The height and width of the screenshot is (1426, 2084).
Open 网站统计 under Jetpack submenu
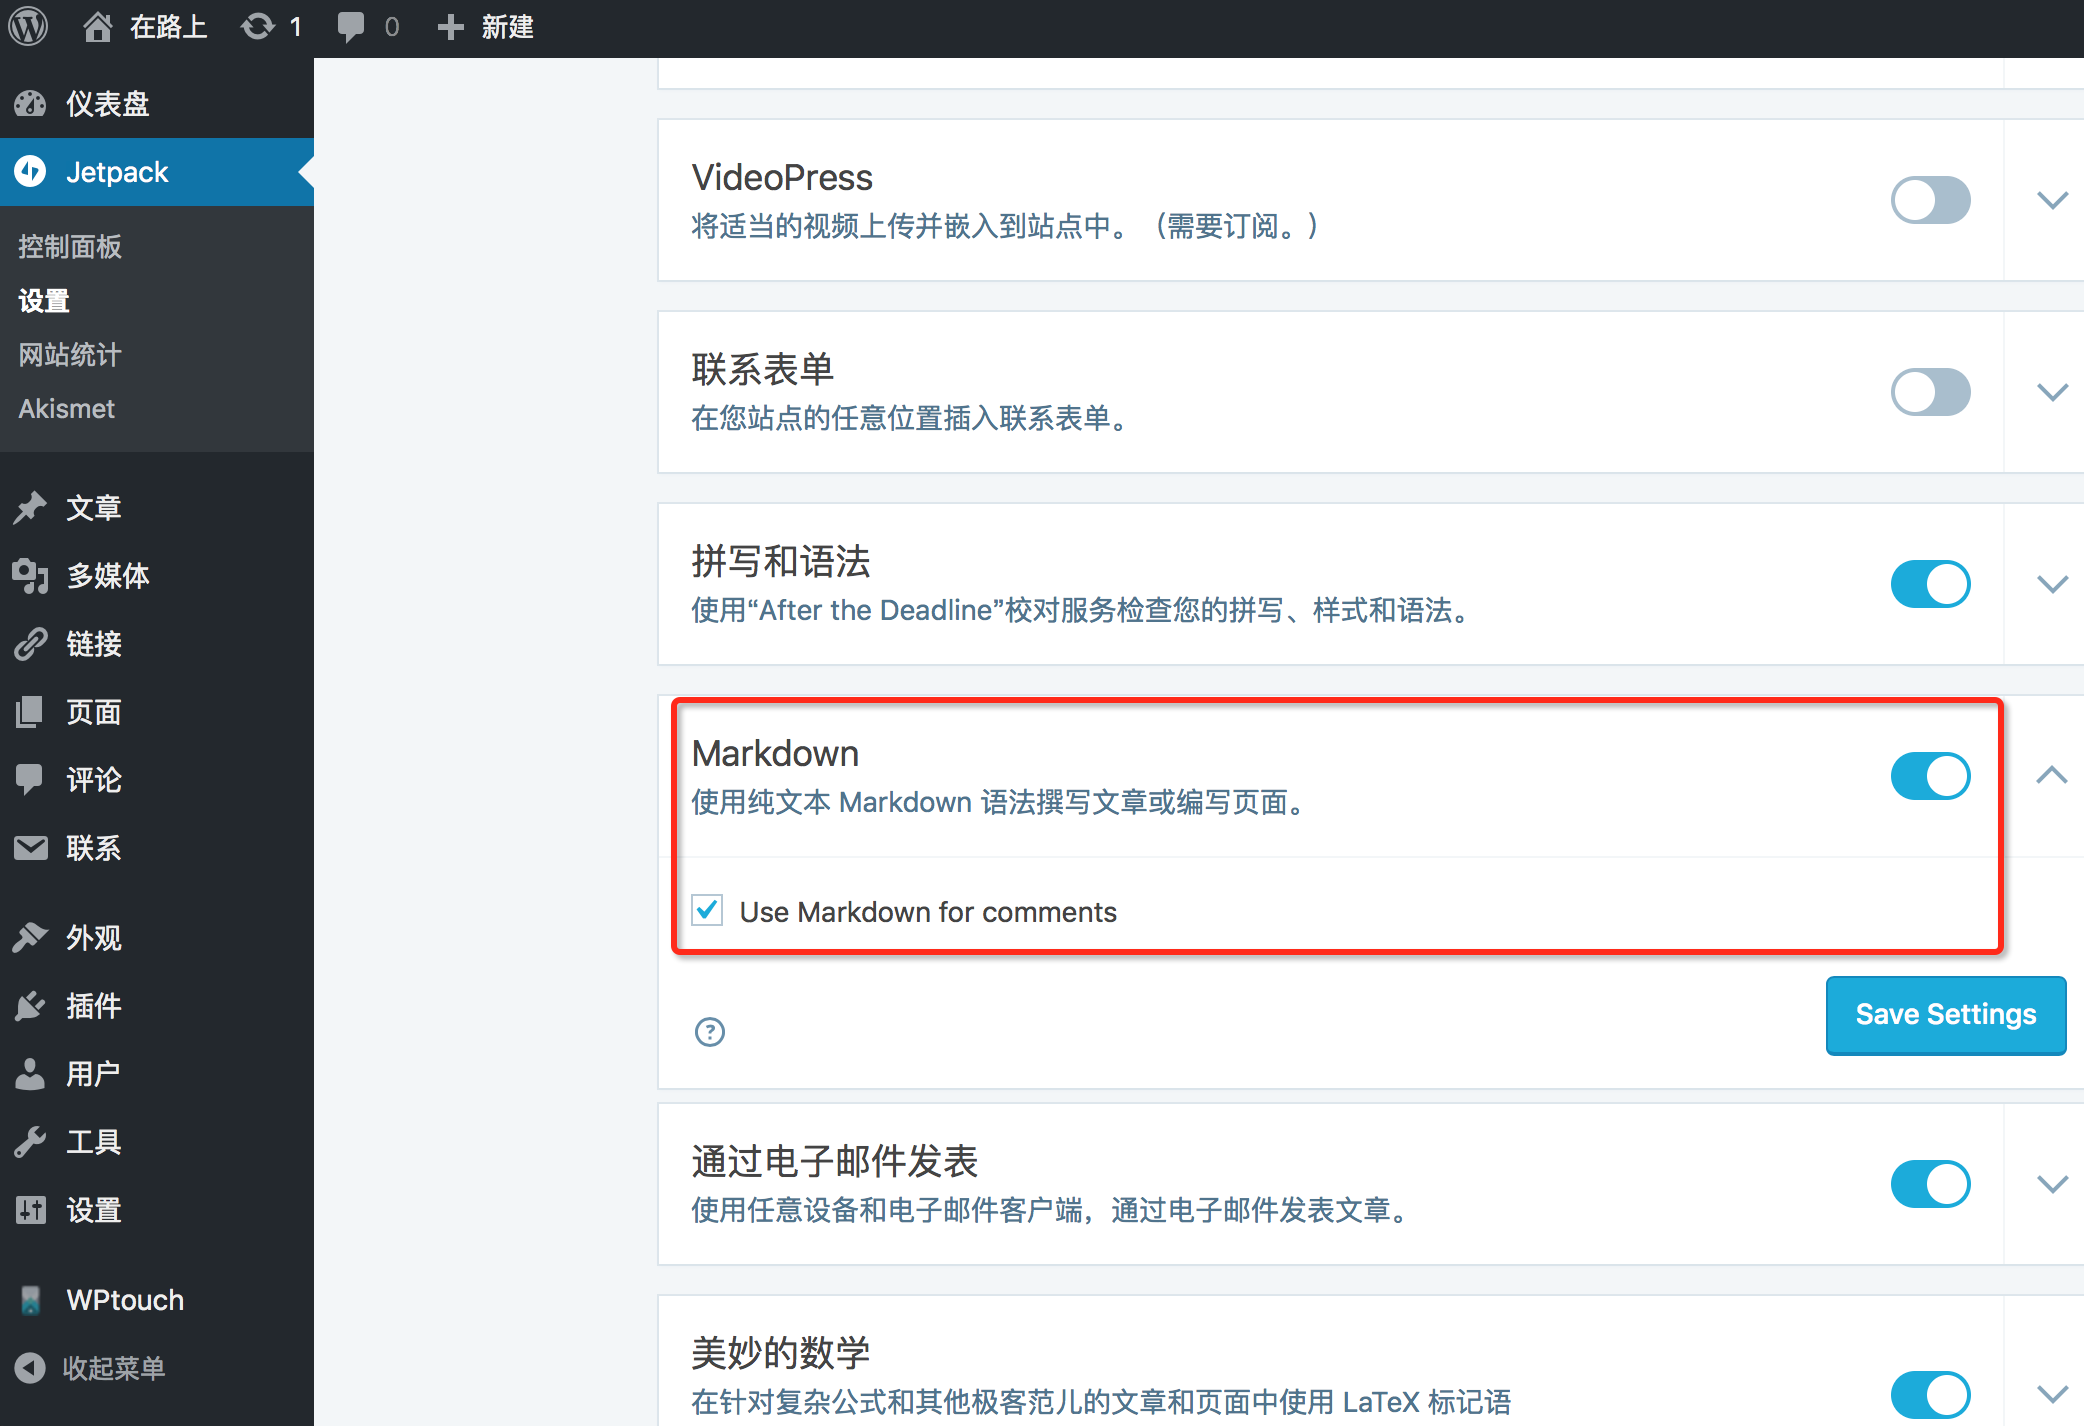tap(69, 354)
